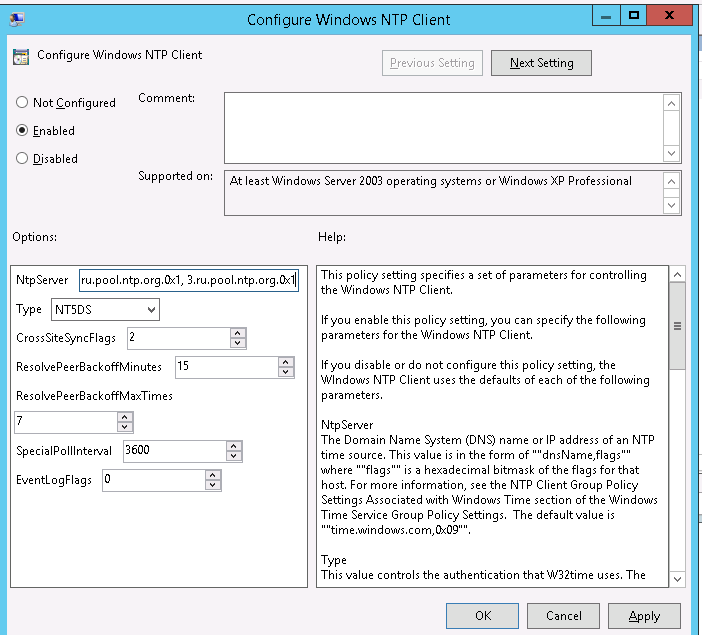This screenshot has height=635, width=702.
Task: Click the NtpServer heading in Help text
Action: tap(347, 425)
